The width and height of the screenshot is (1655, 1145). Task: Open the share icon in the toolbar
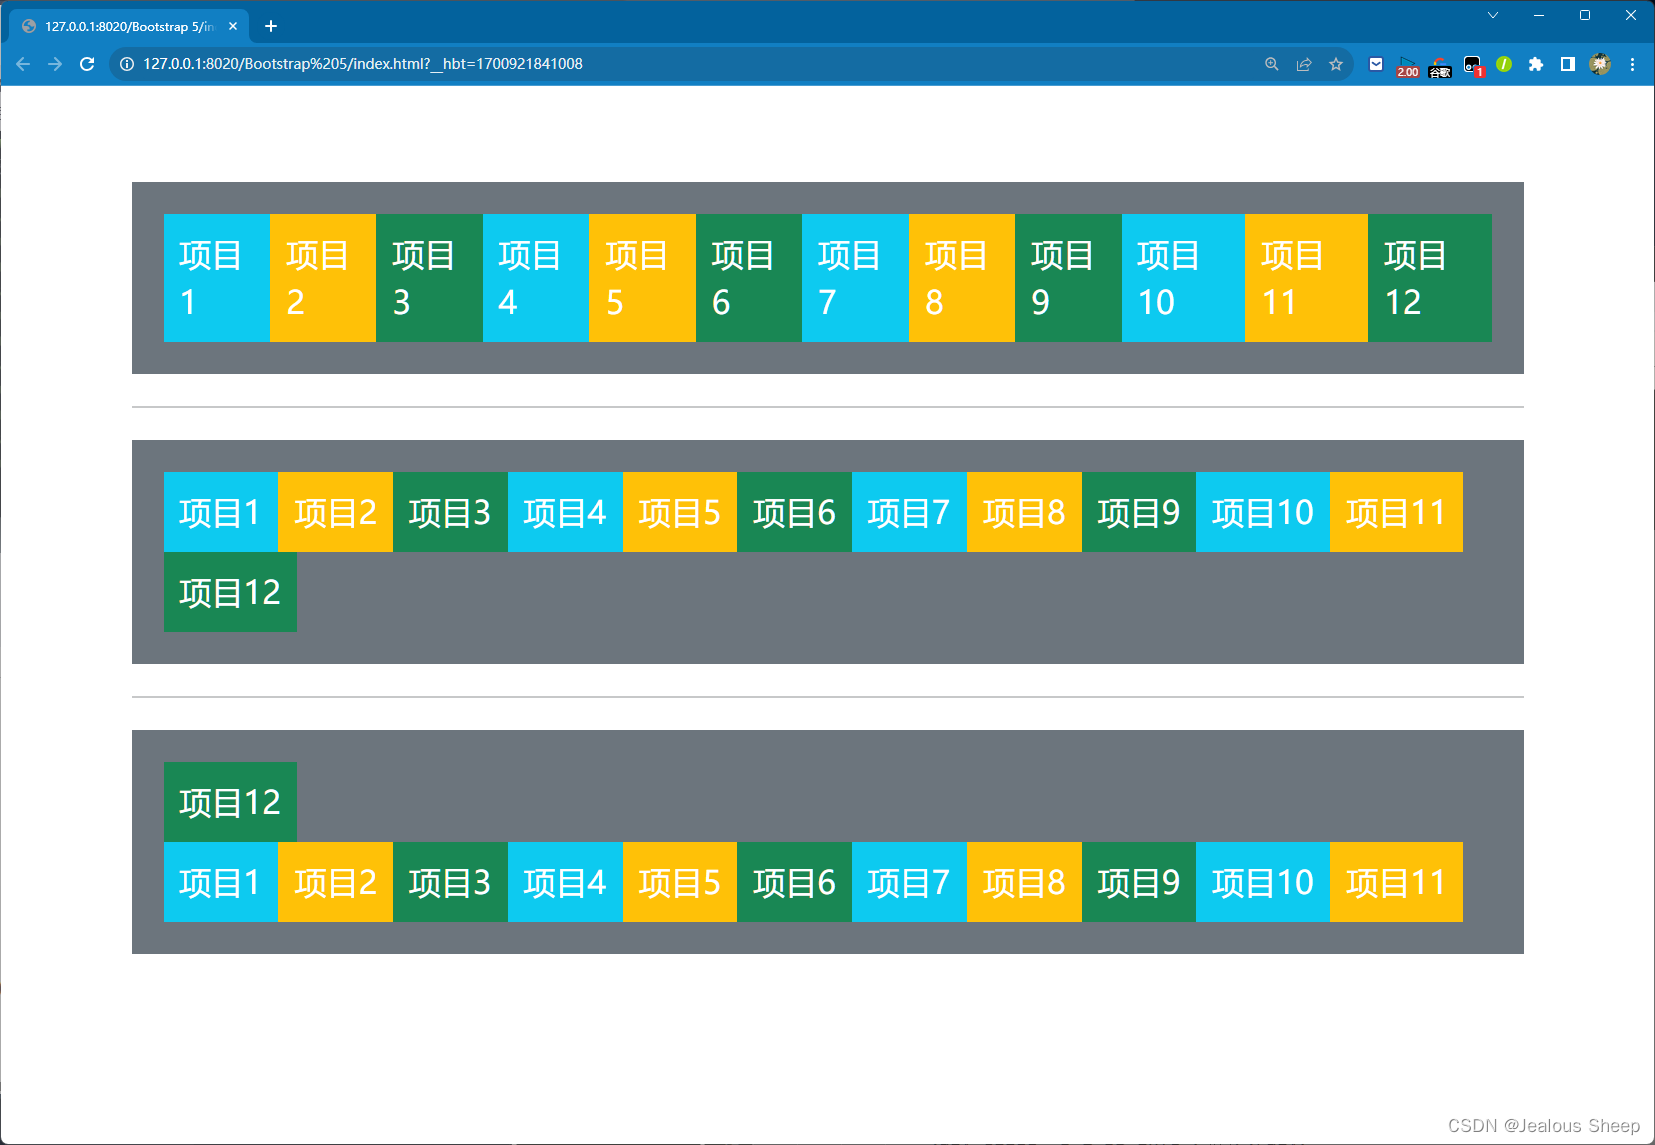[1303, 64]
